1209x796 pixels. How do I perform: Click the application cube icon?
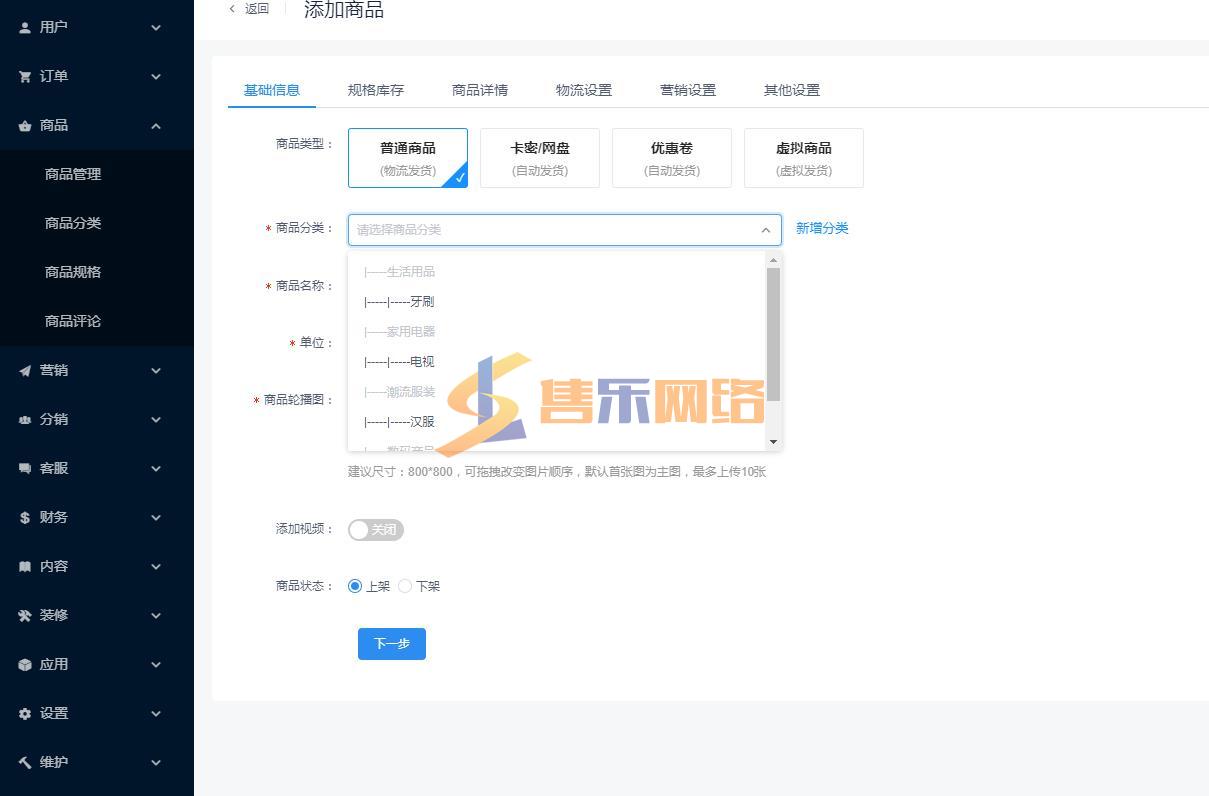pos(25,665)
